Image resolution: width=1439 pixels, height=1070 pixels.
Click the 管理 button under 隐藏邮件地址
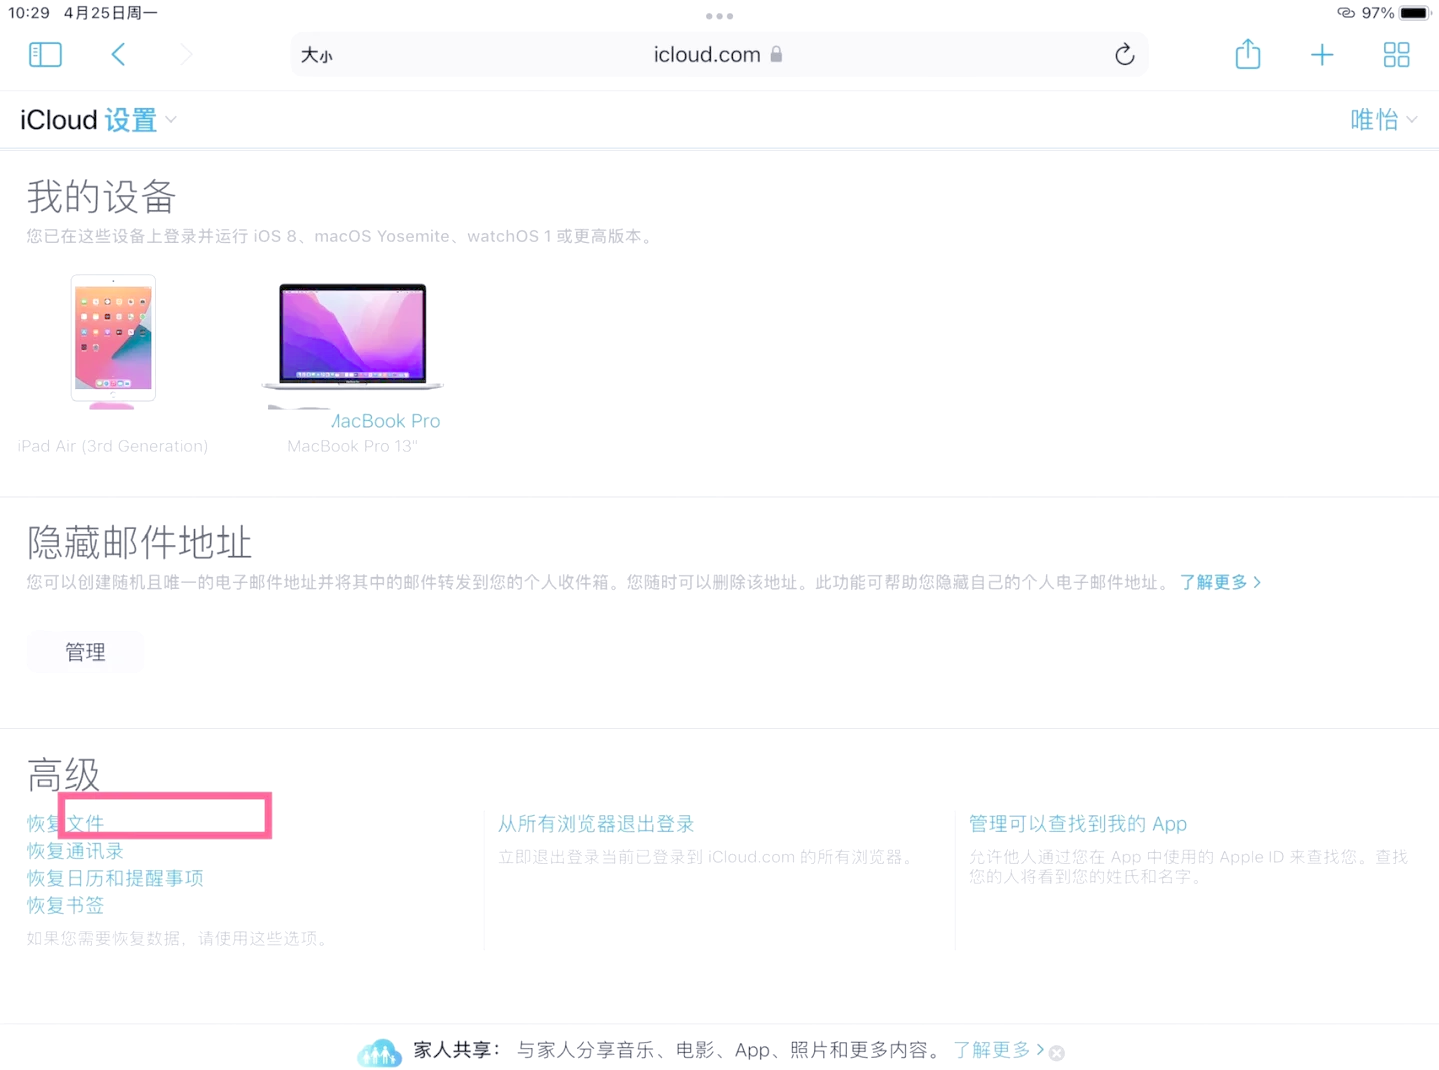click(85, 651)
